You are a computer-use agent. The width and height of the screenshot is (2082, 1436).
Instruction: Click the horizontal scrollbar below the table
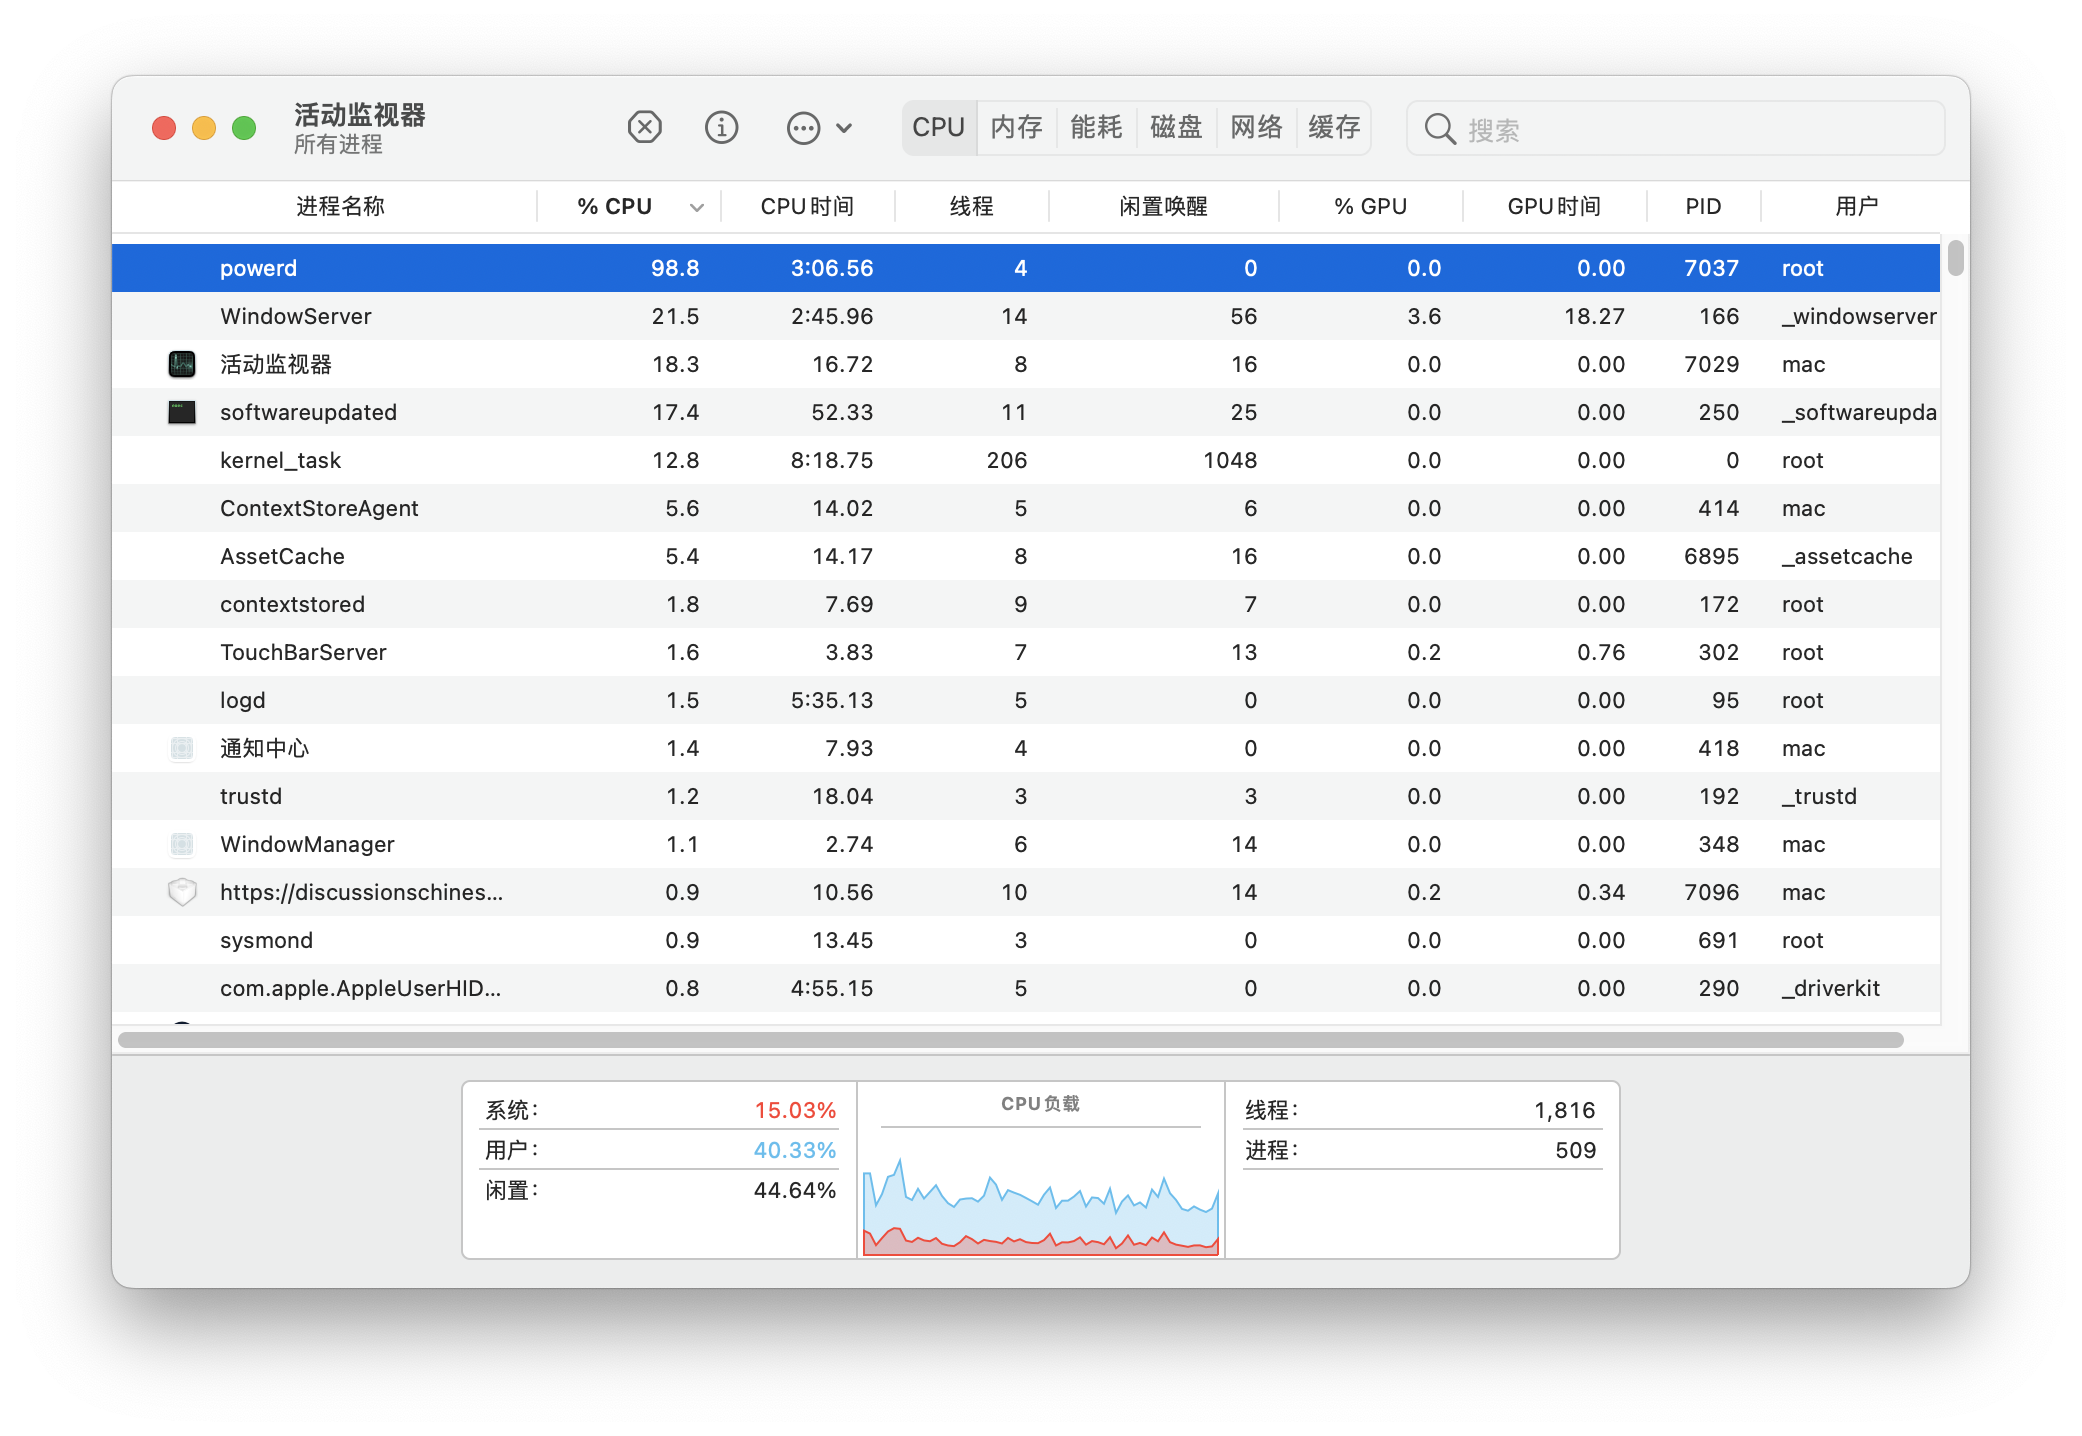1010,1040
